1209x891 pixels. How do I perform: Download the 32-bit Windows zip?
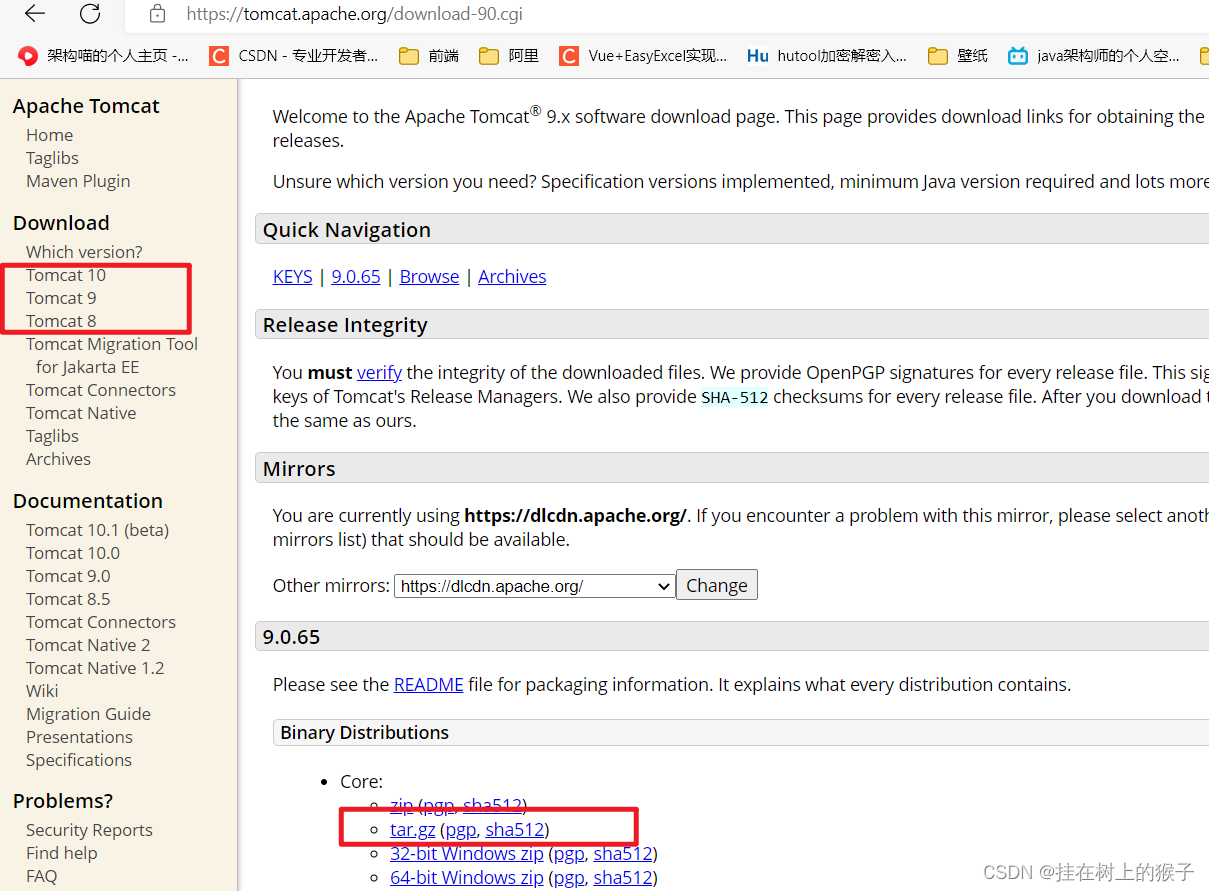point(467,854)
